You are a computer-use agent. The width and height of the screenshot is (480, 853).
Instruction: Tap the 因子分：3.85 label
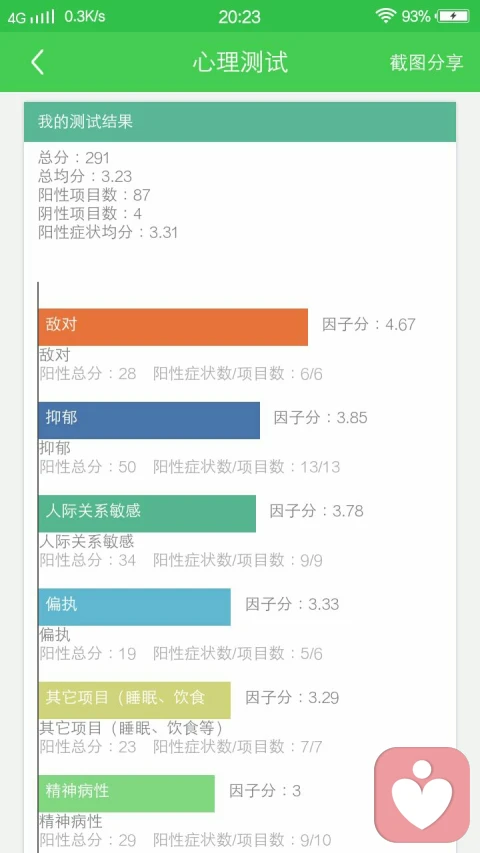[x=321, y=418]
